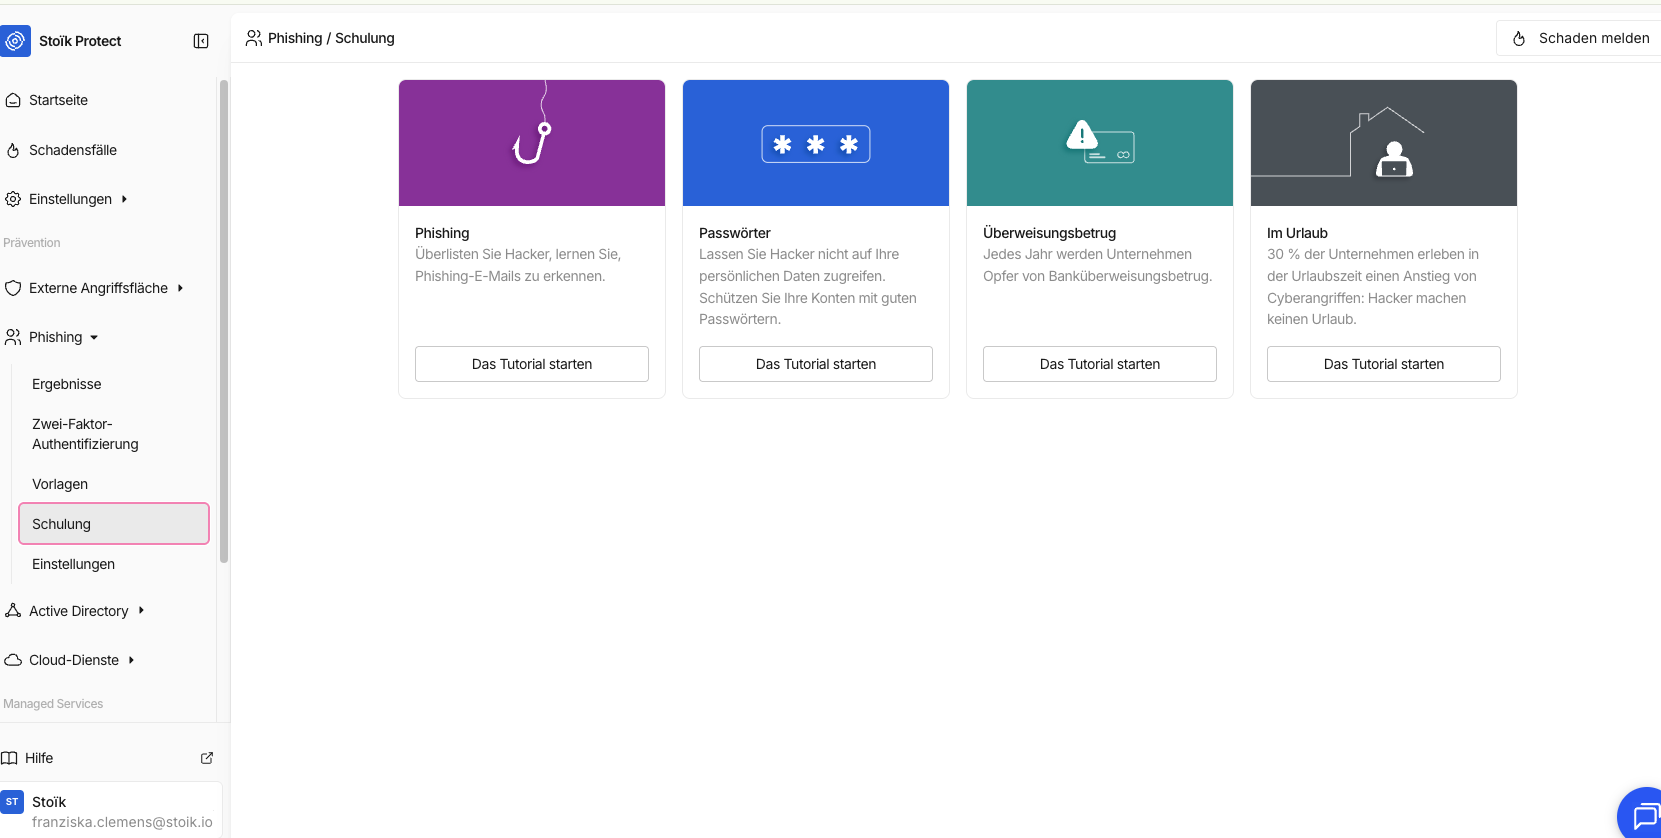Image resolution: width=1661 pixels, height=838 pixels.
Task: Click the Stoïk account name
Action: 49,802
